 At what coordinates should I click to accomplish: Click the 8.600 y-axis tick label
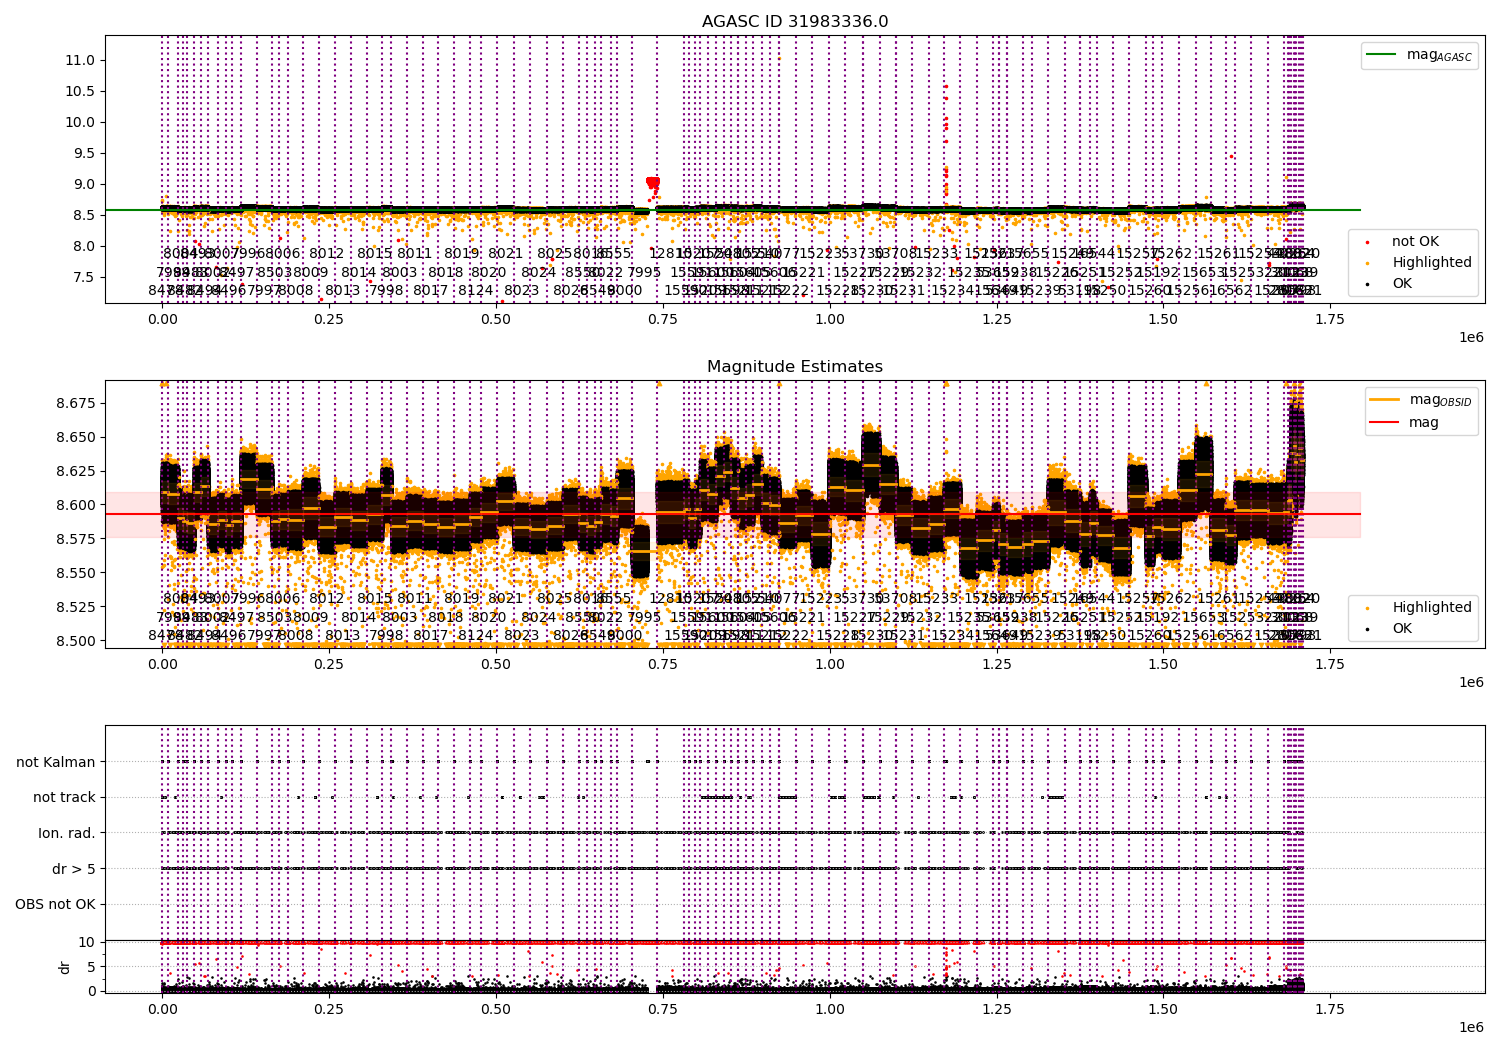tap(75, 505)
